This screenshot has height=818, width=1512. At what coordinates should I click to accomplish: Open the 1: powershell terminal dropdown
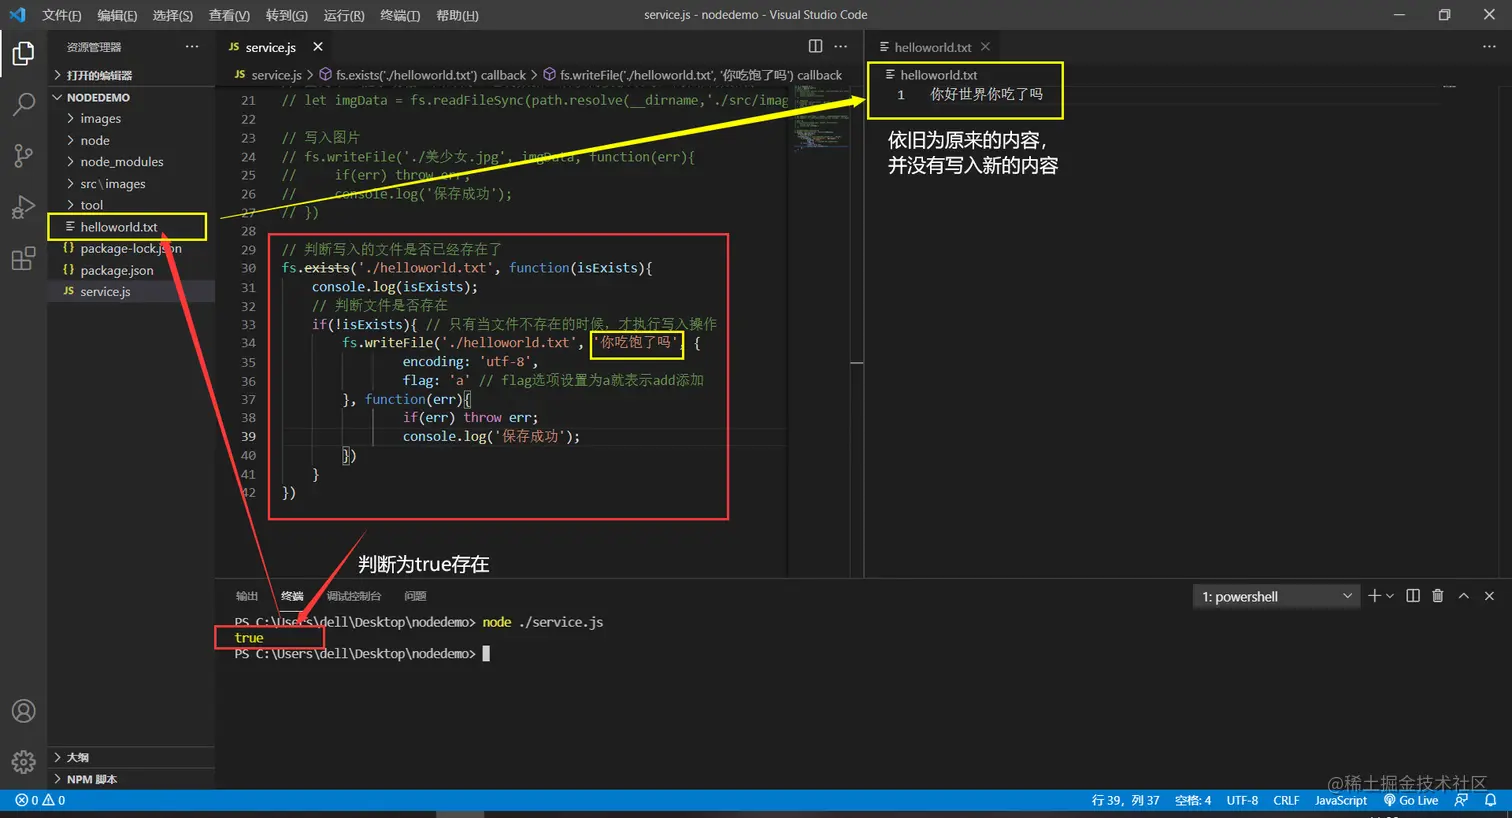(1277, 597)
